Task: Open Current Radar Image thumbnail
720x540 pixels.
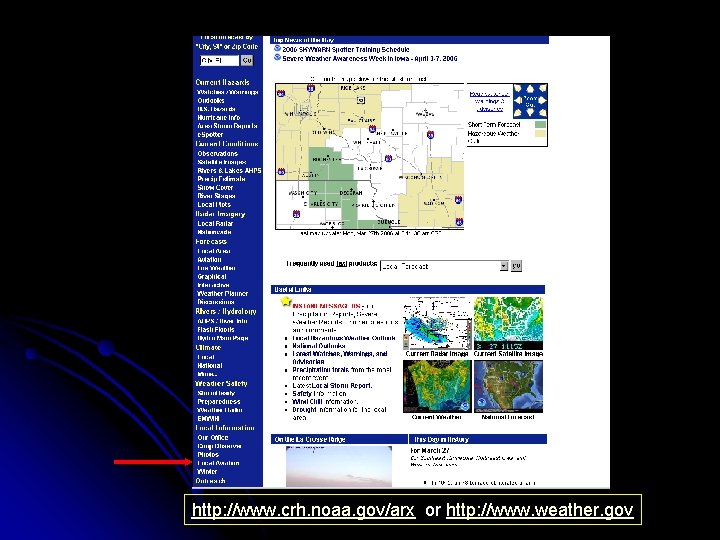Action: click(x=437, y=323)
